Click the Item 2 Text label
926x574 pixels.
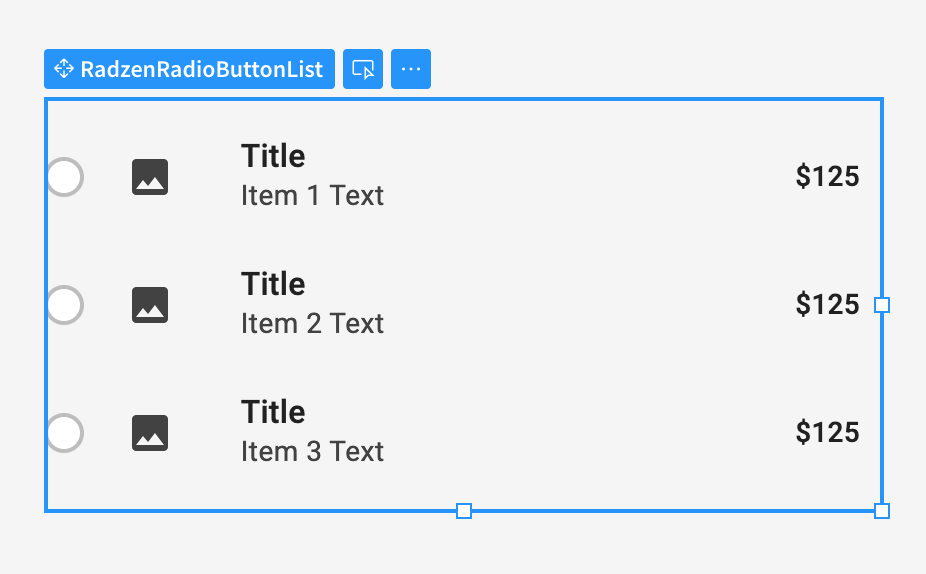312,324
